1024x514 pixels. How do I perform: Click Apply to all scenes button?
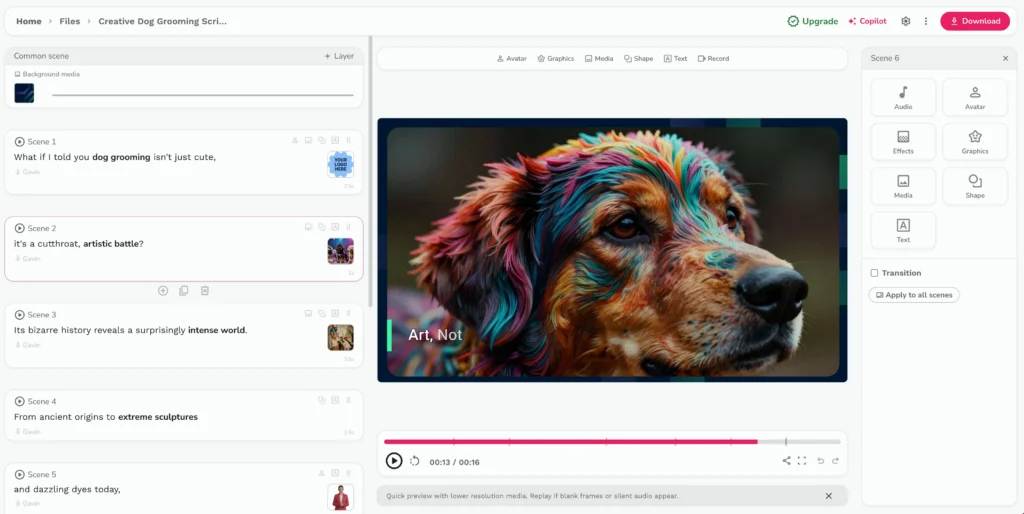coord(914,295)
